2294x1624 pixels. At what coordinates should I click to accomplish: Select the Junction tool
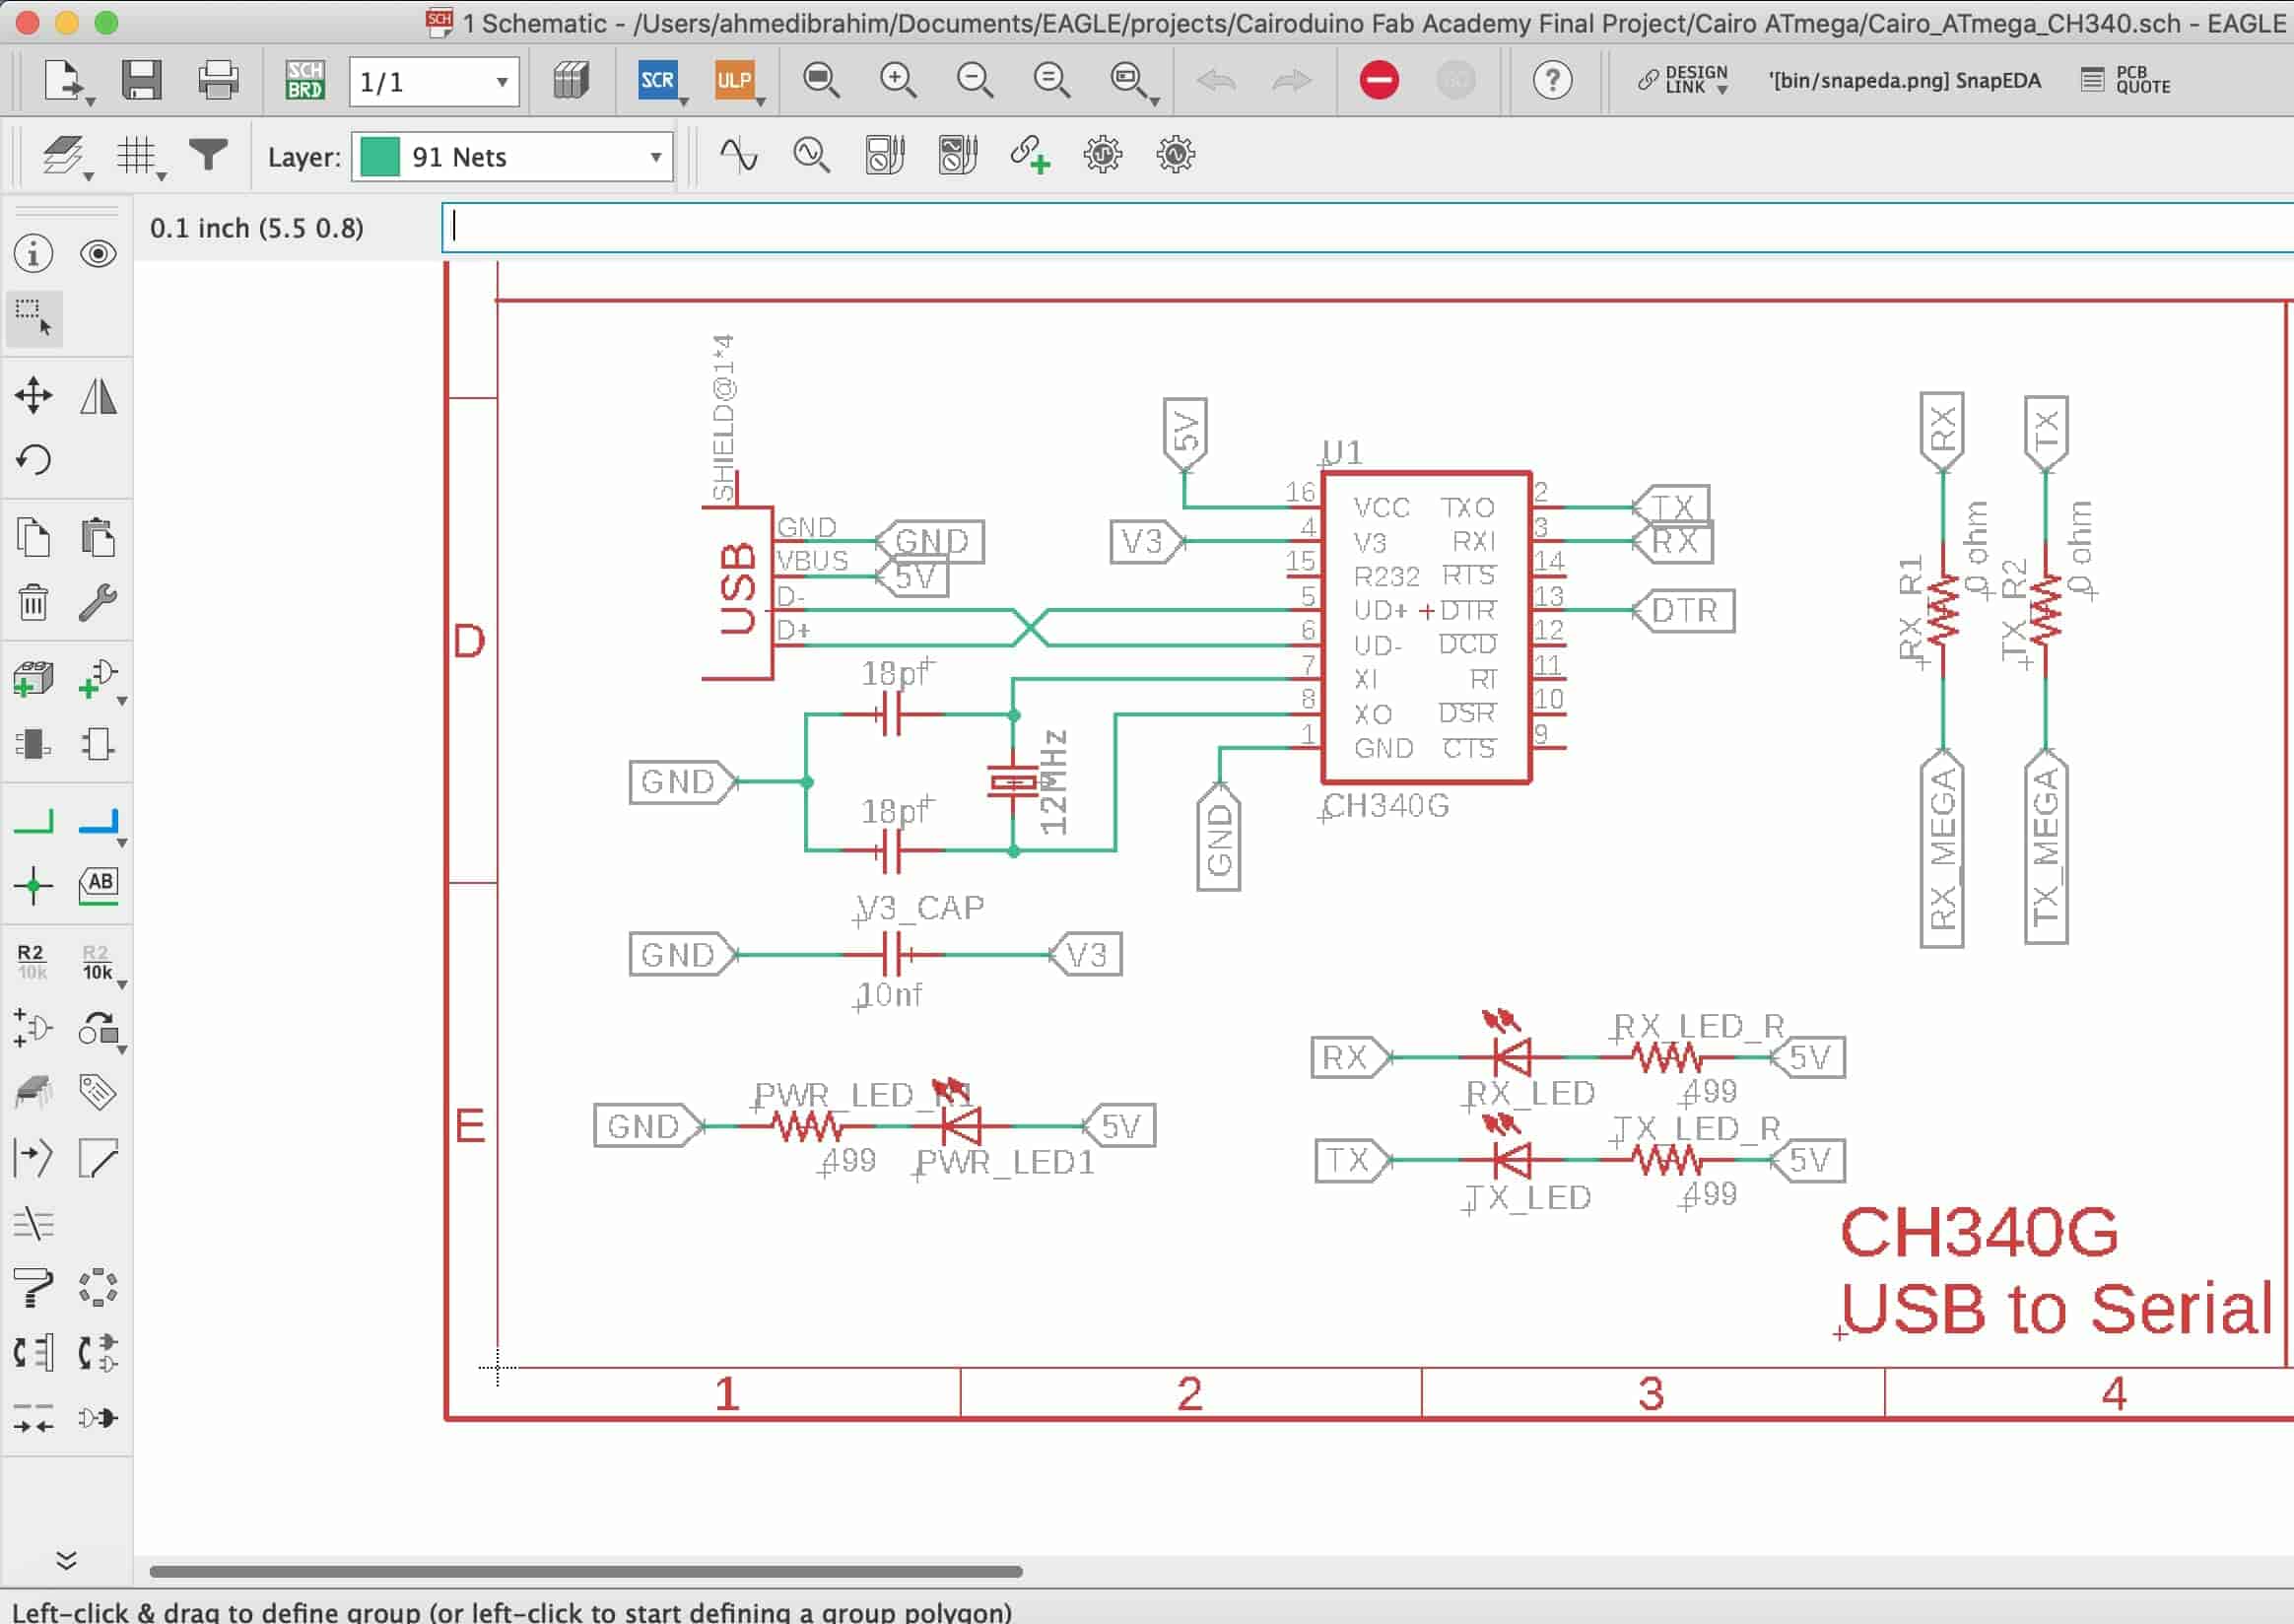34,886
